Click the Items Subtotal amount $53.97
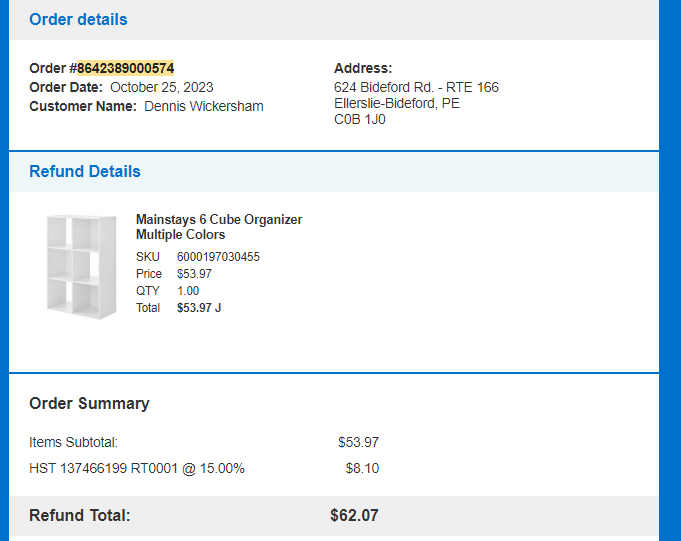 (x=358, y=442)
